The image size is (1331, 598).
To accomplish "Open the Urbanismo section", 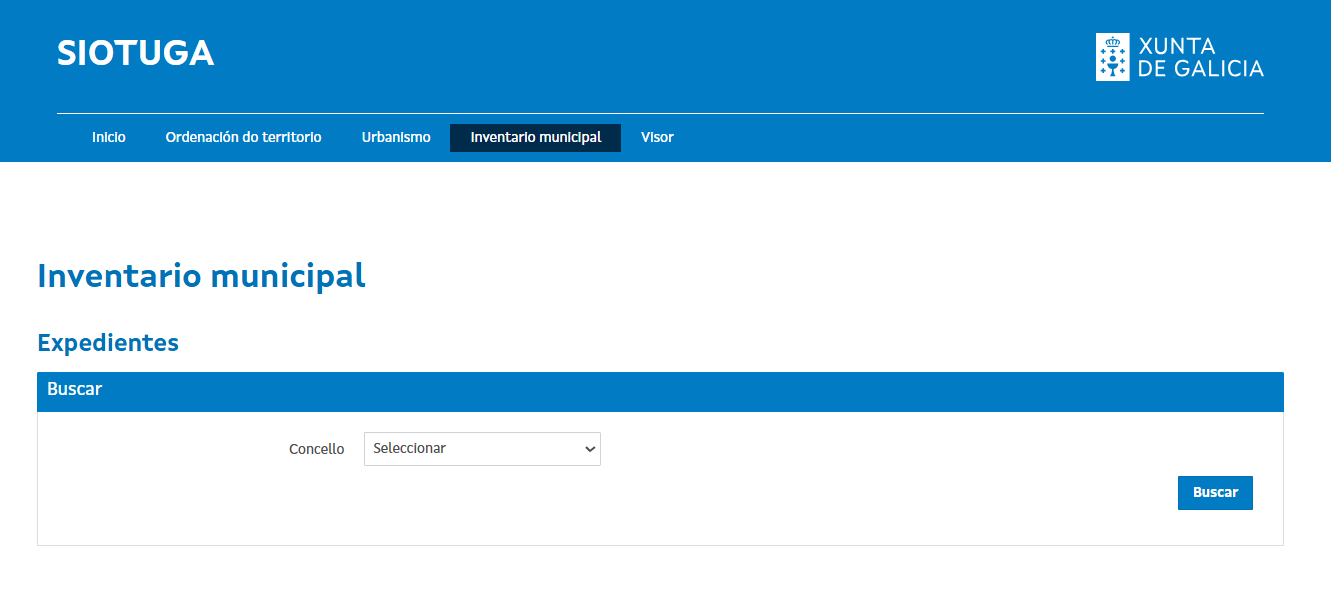I will point(396,137).
